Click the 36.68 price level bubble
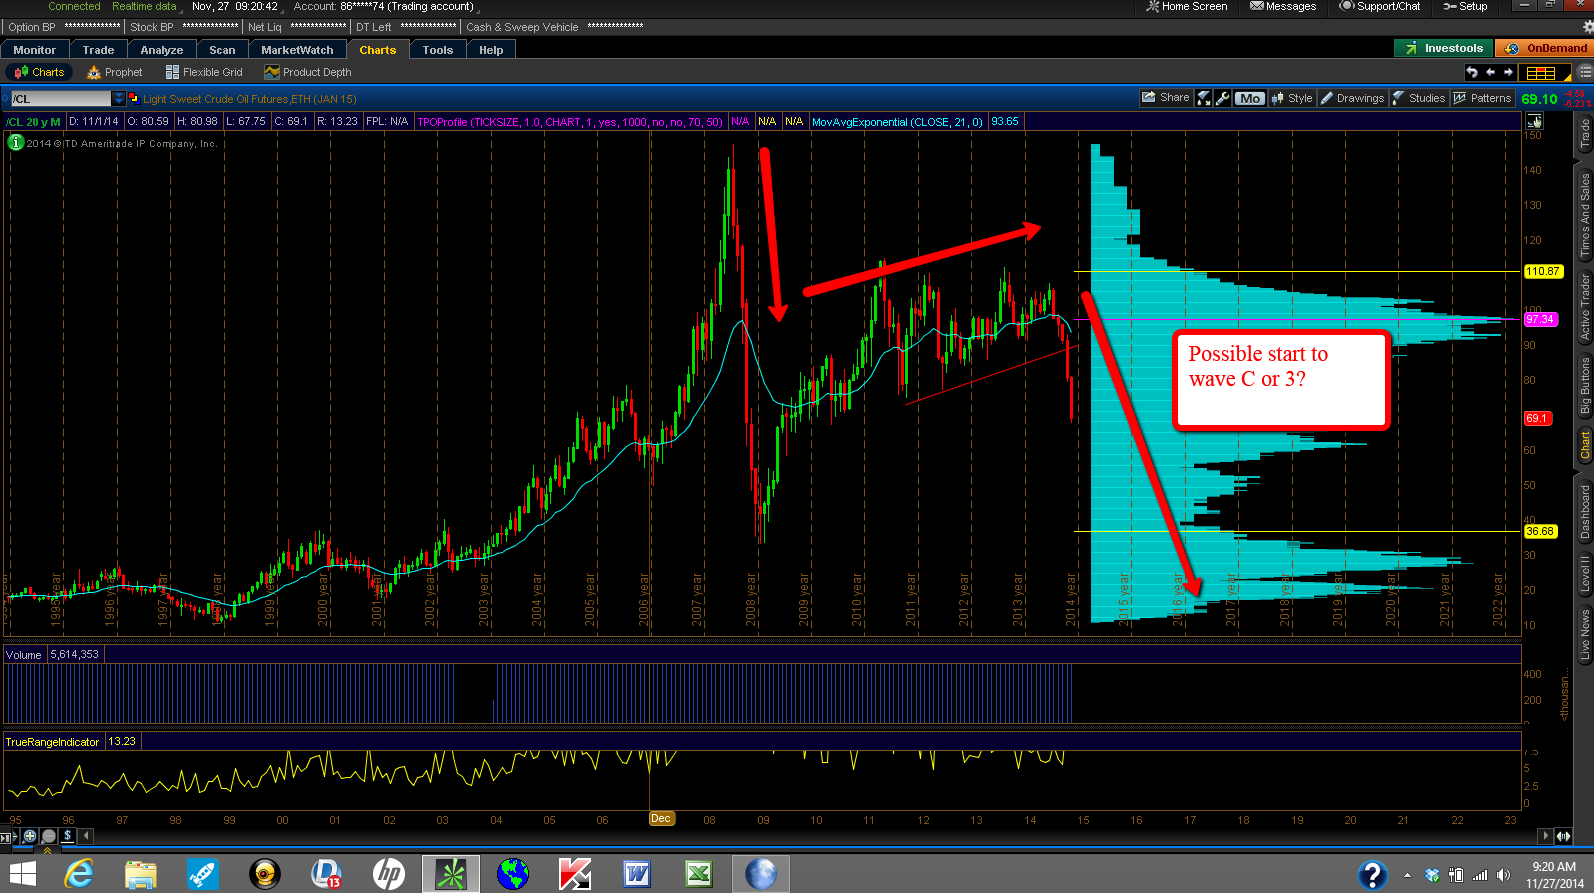1594x893 pixels. 1540,531
